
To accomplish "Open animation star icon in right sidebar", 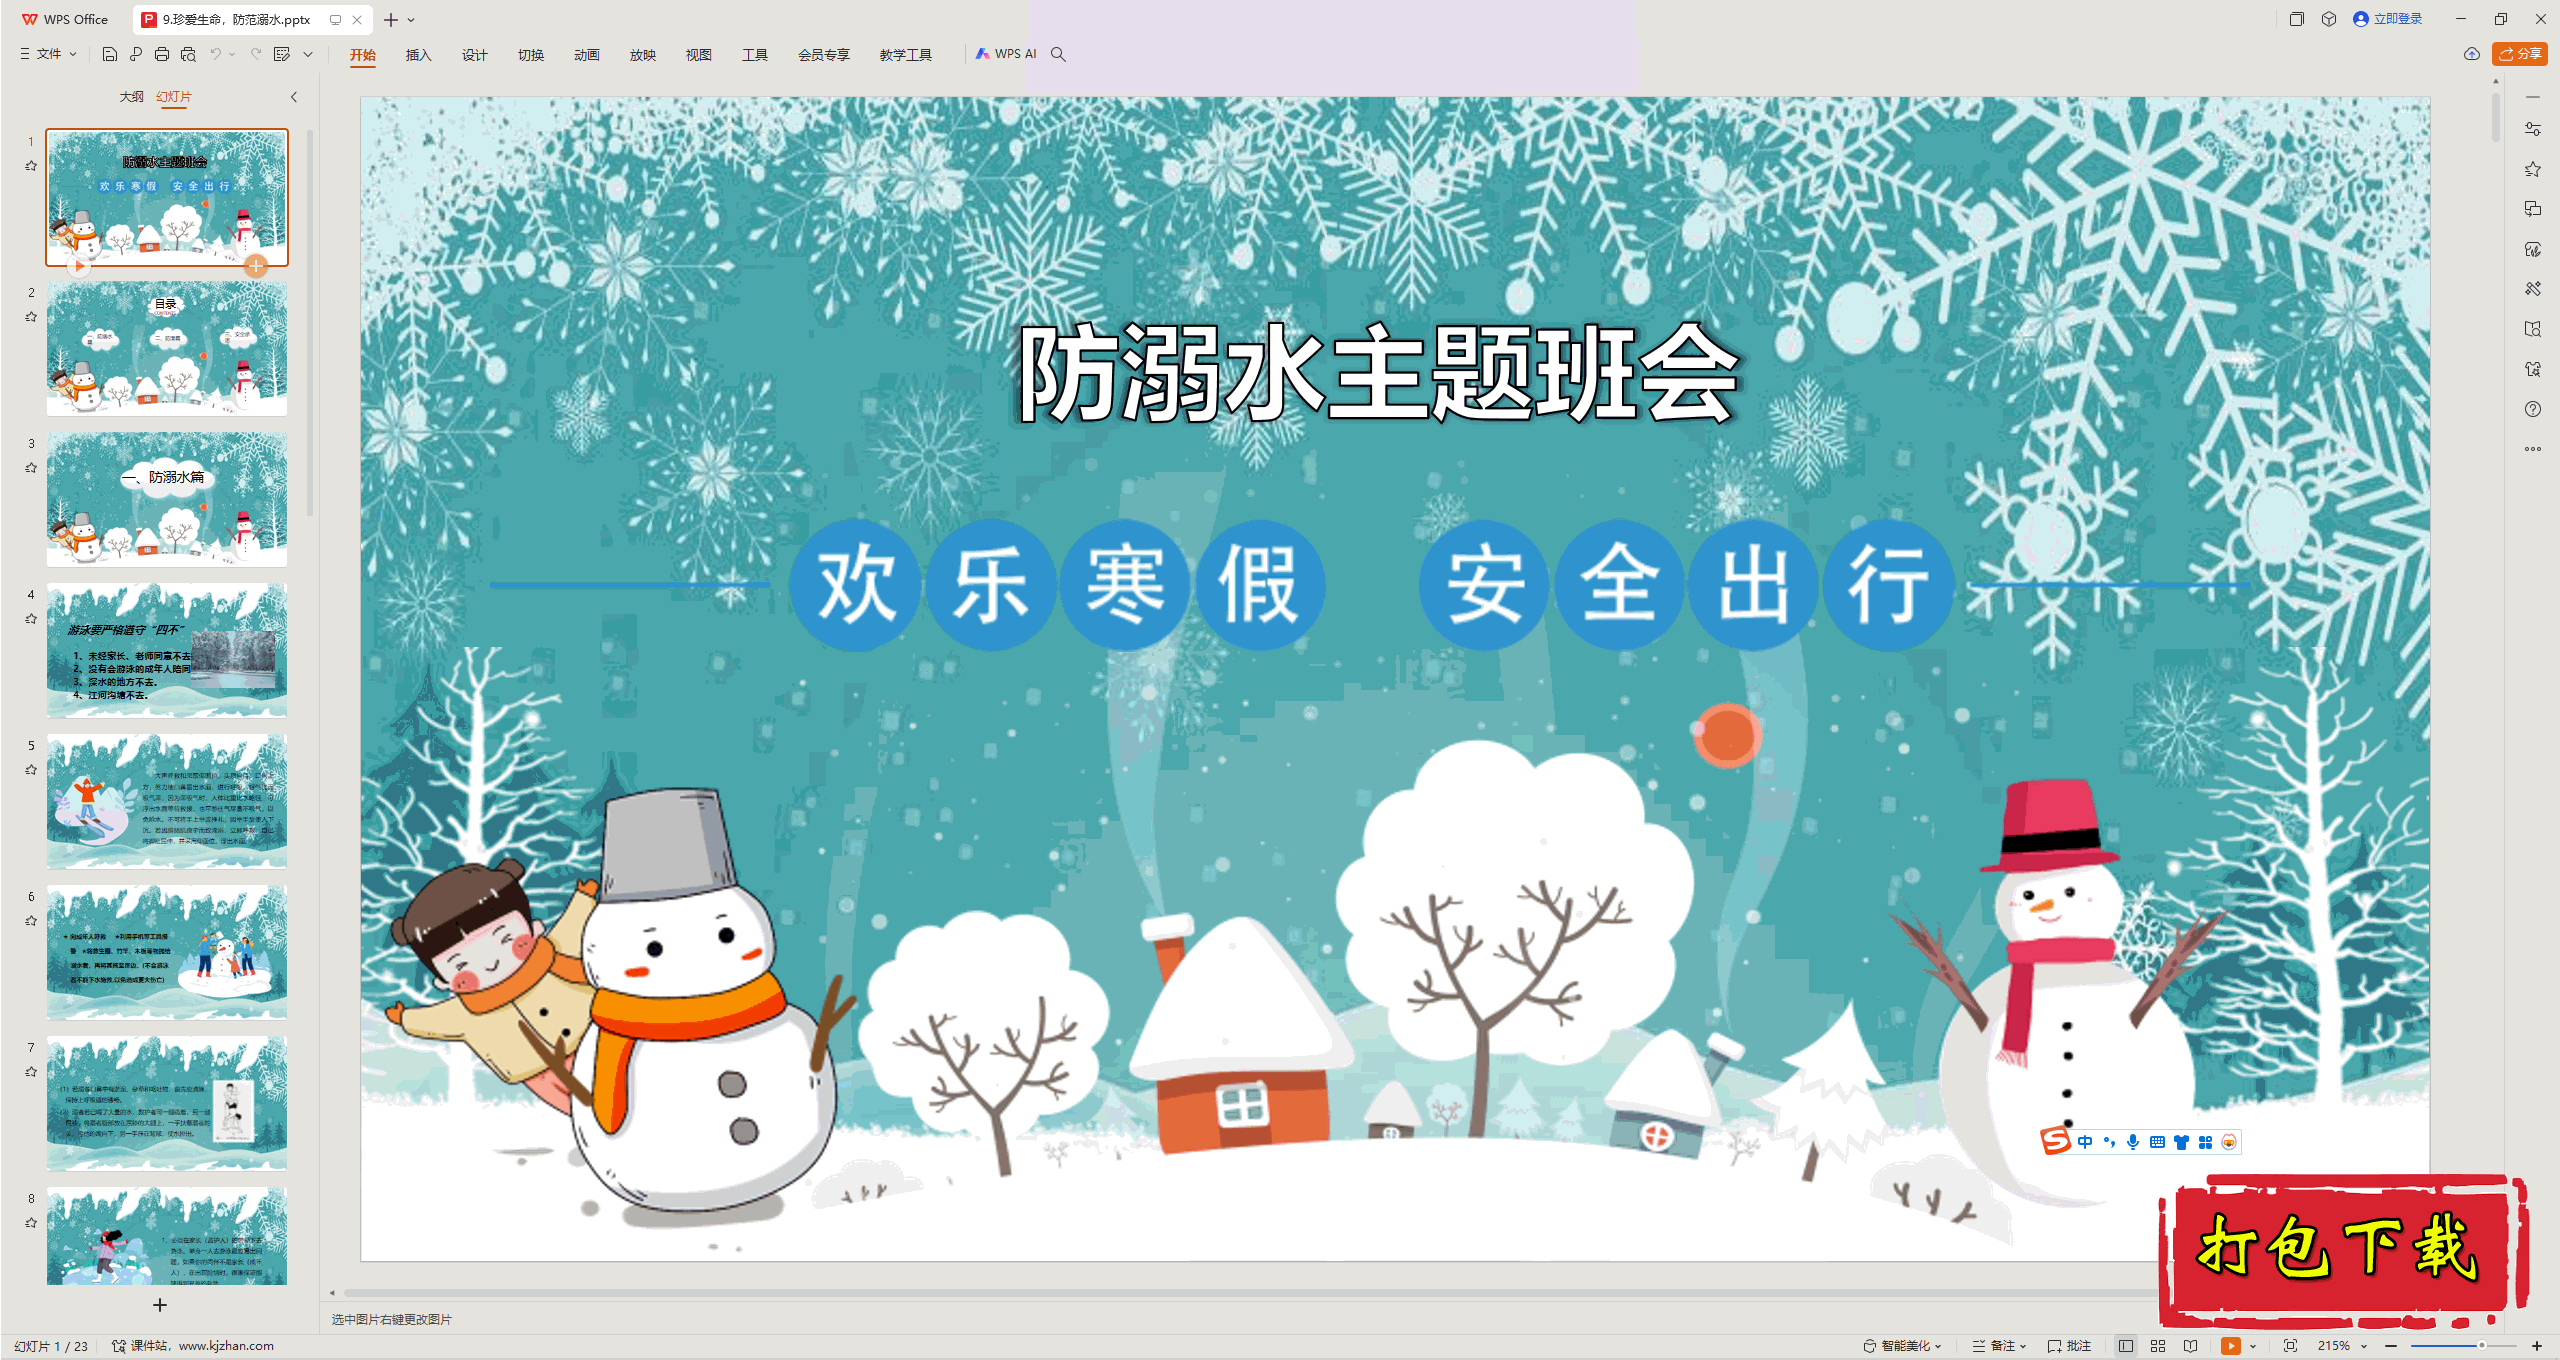I will (x=2533, y=169).
